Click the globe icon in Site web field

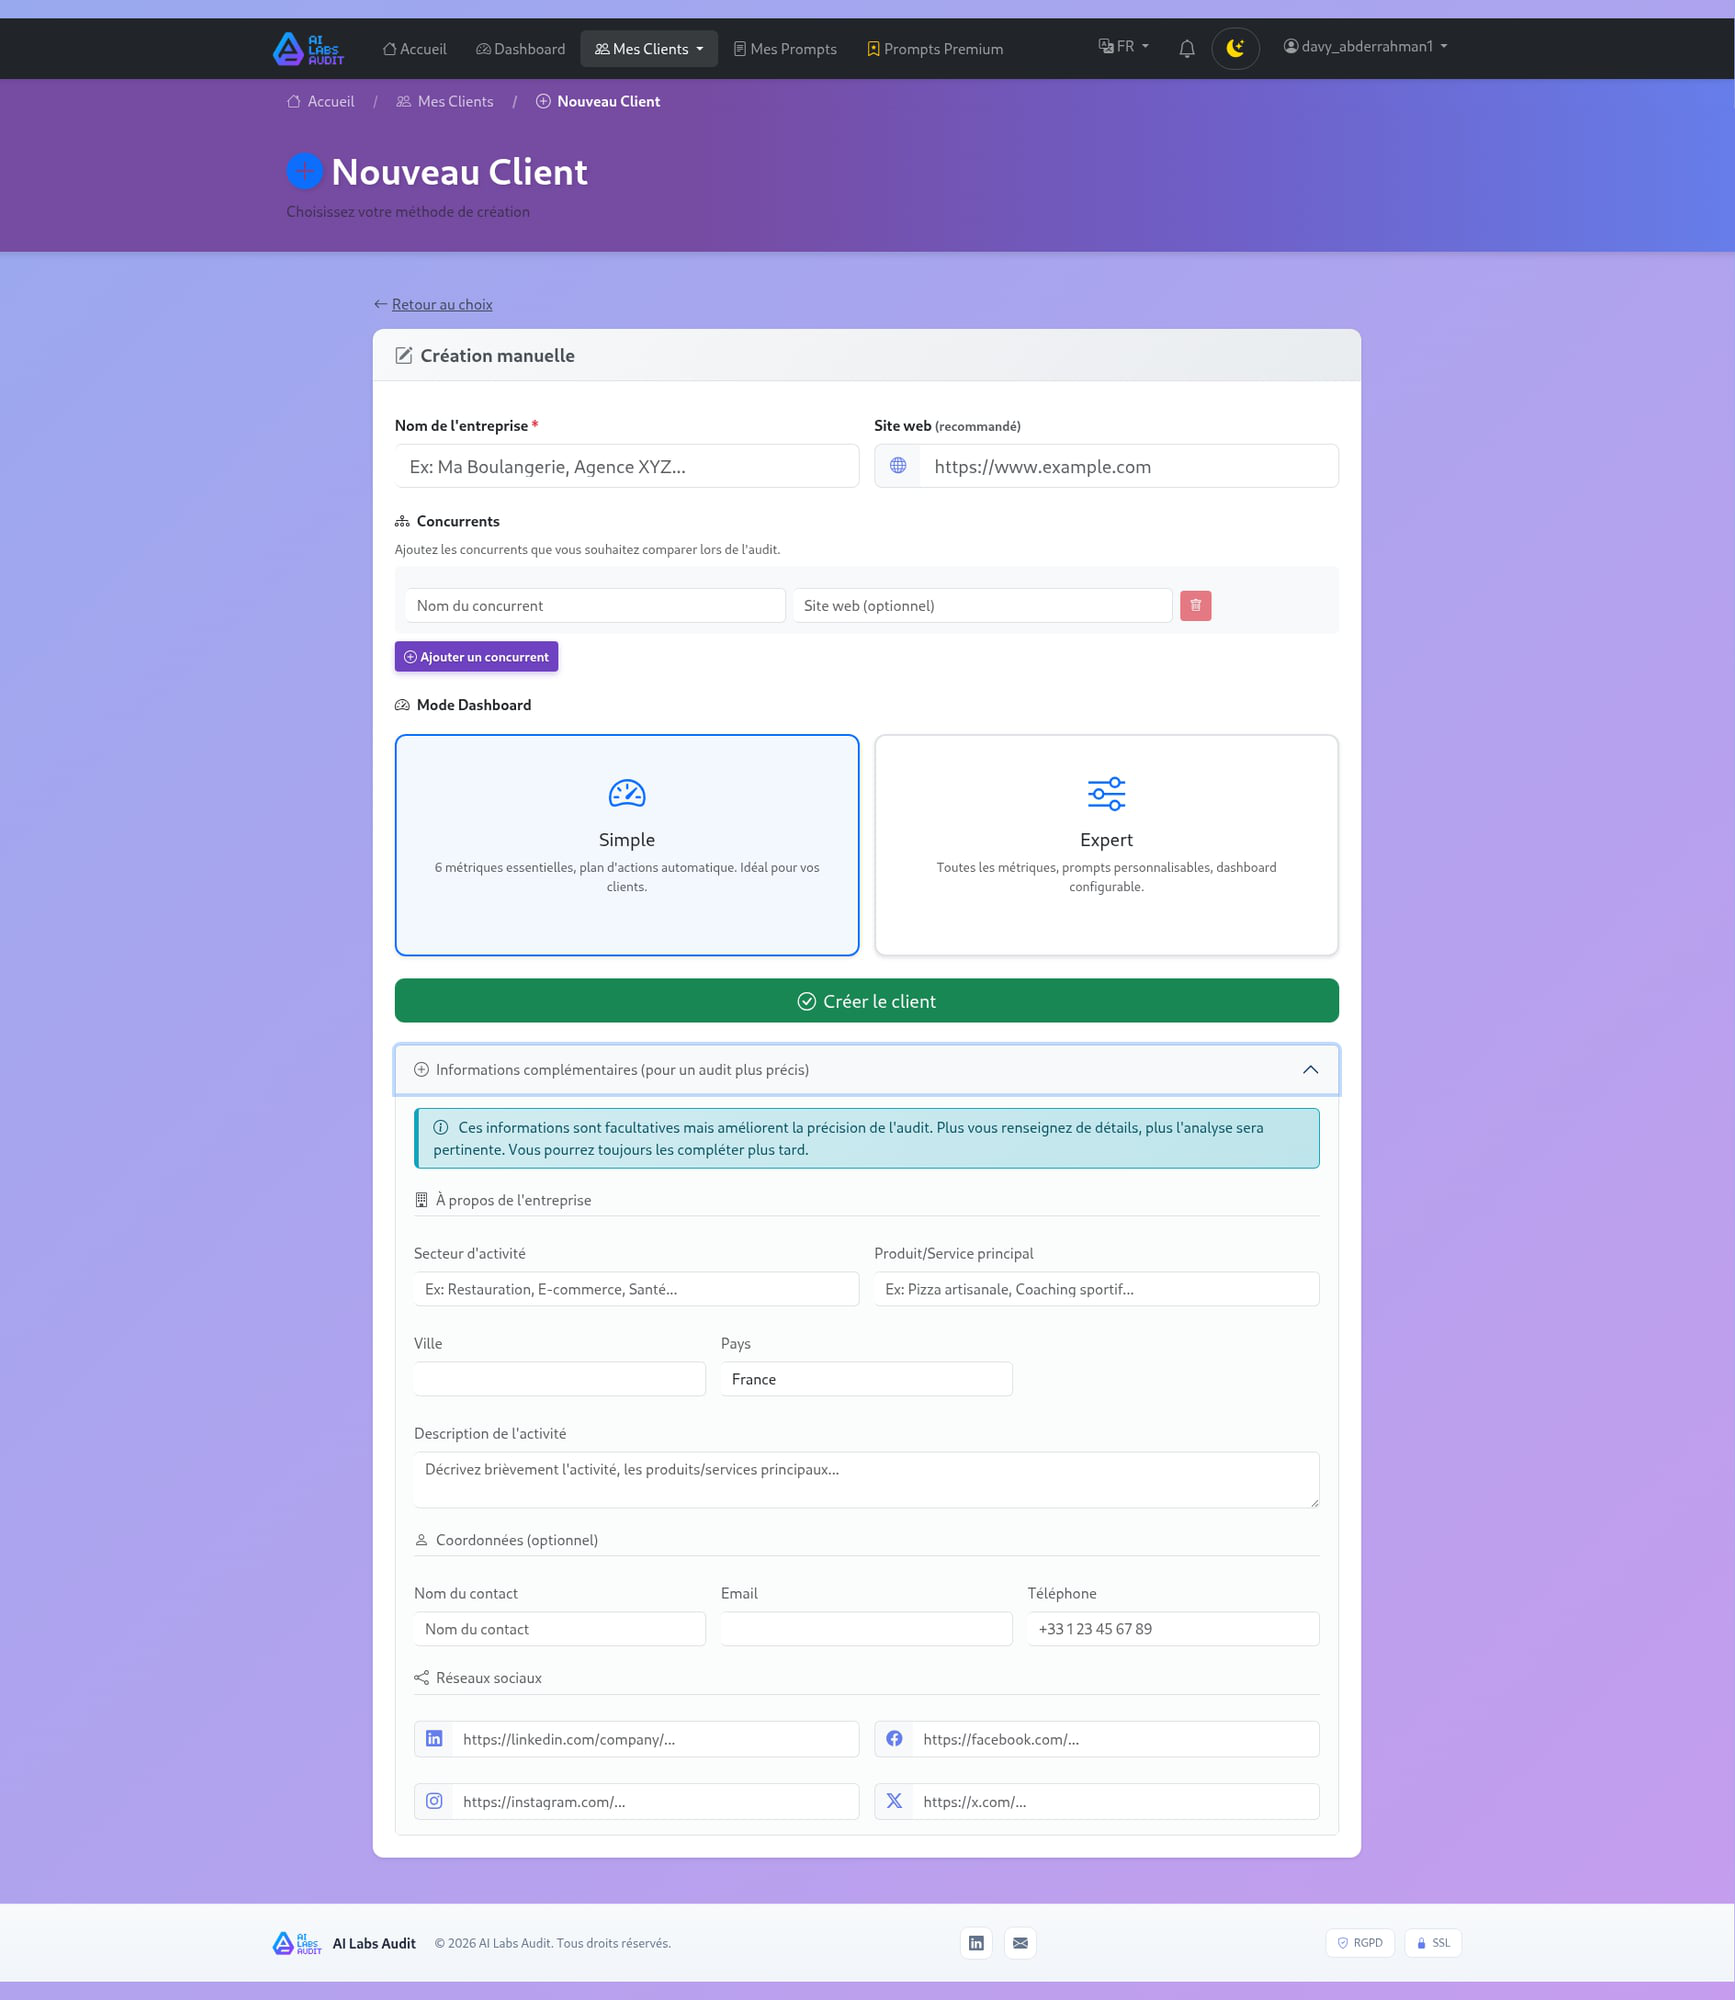pyautogui.click(x=897, y=465)
